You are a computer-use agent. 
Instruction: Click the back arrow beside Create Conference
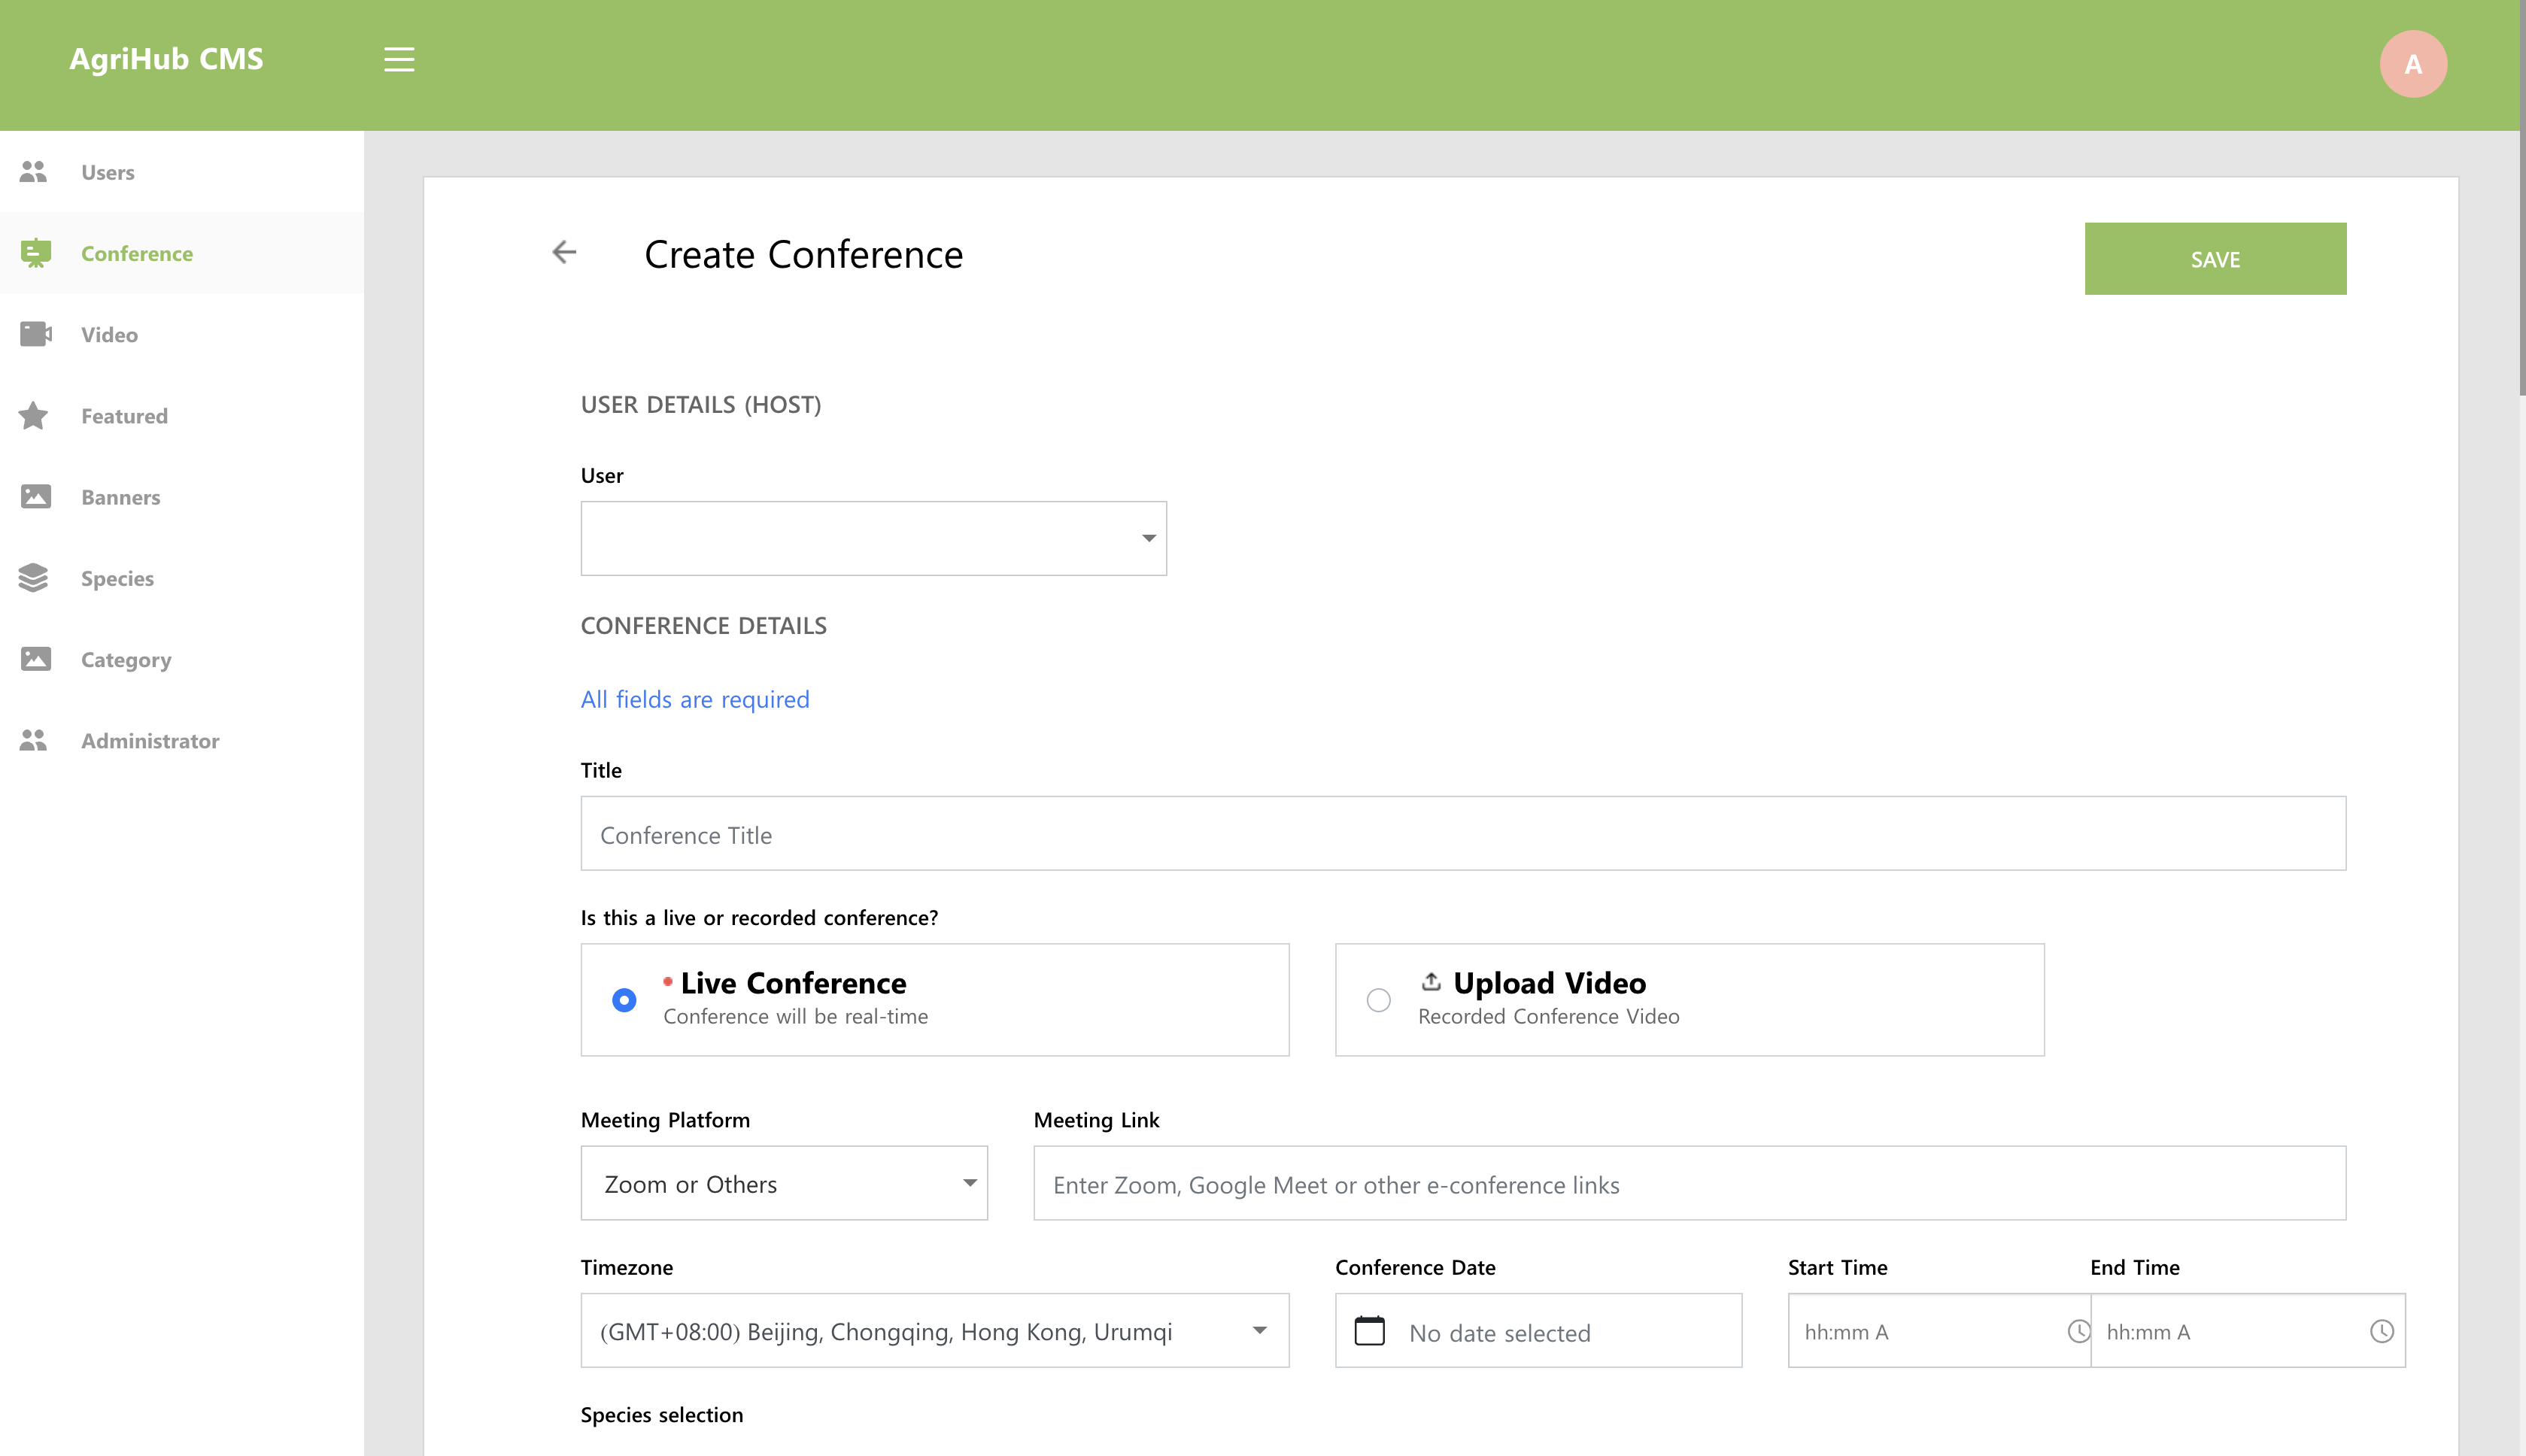coord(564,252)
